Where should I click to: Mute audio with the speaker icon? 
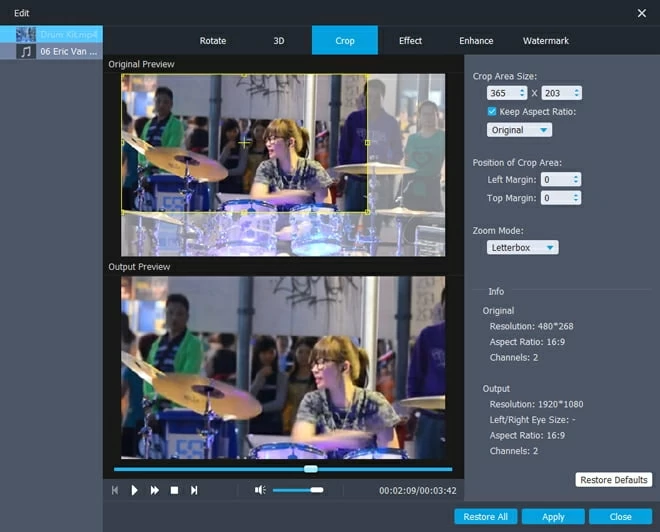click(x=260, y=490)
